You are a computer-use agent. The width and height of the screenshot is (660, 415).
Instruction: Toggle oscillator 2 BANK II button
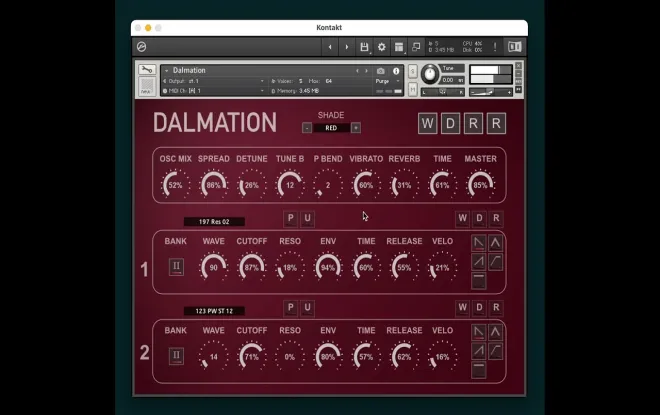pyautogui.click(x=176, y=356)
